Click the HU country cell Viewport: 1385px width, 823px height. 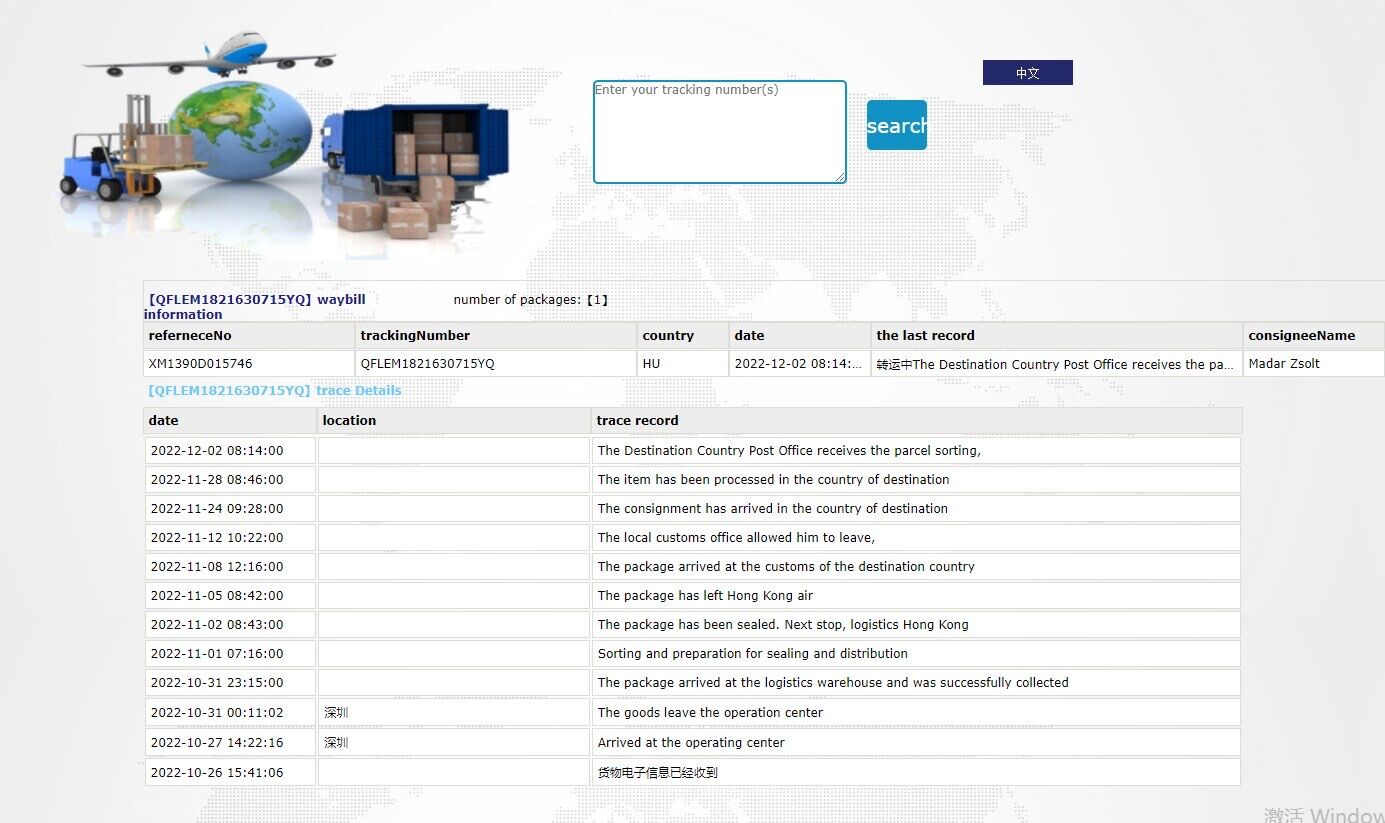click(x=683, y=364)
